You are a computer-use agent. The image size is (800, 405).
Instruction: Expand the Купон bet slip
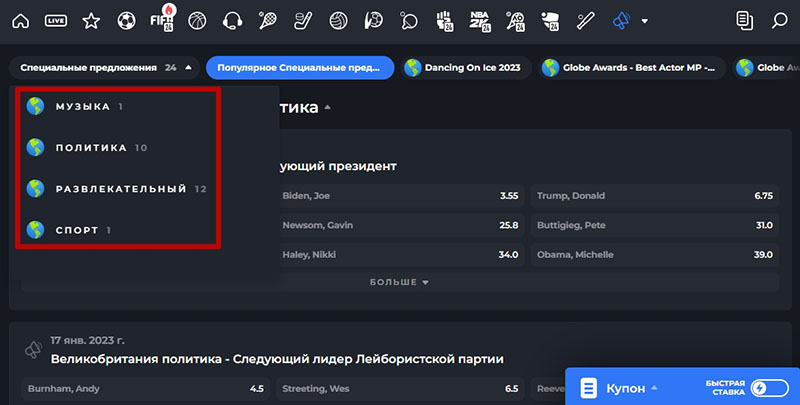tap(632, 389)
